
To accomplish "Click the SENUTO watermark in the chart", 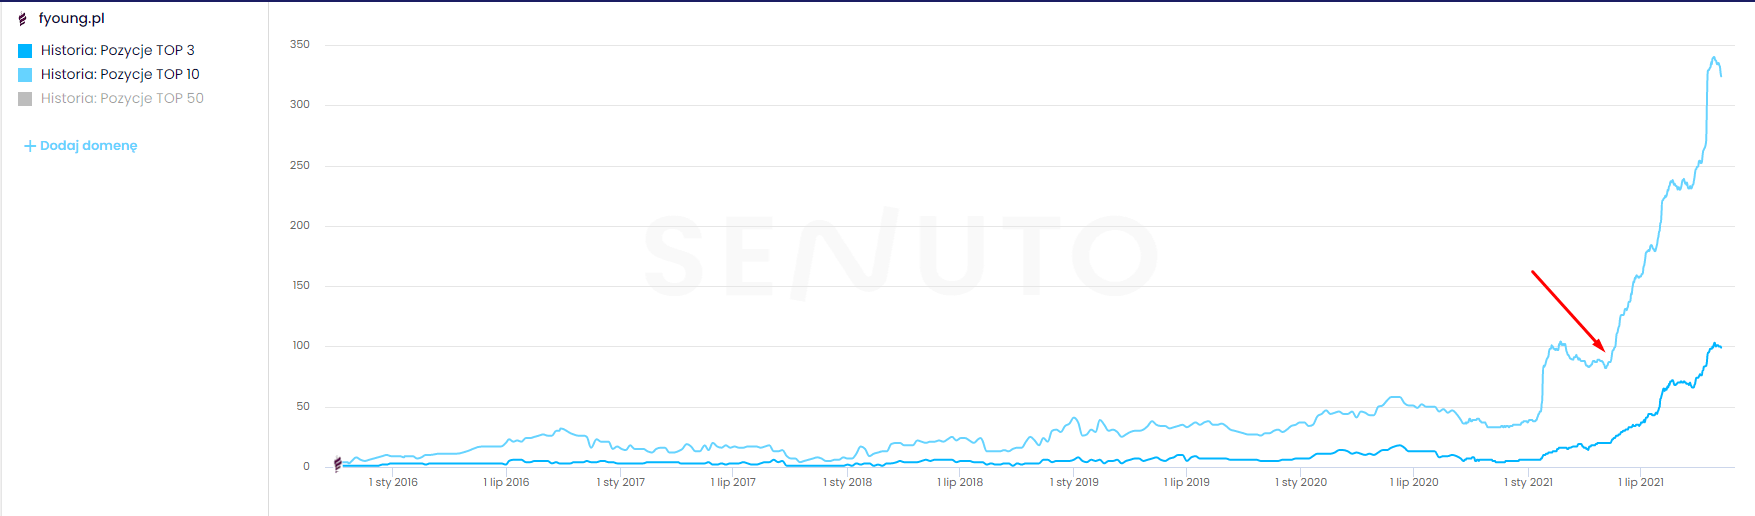I will (x=900, y=255).
